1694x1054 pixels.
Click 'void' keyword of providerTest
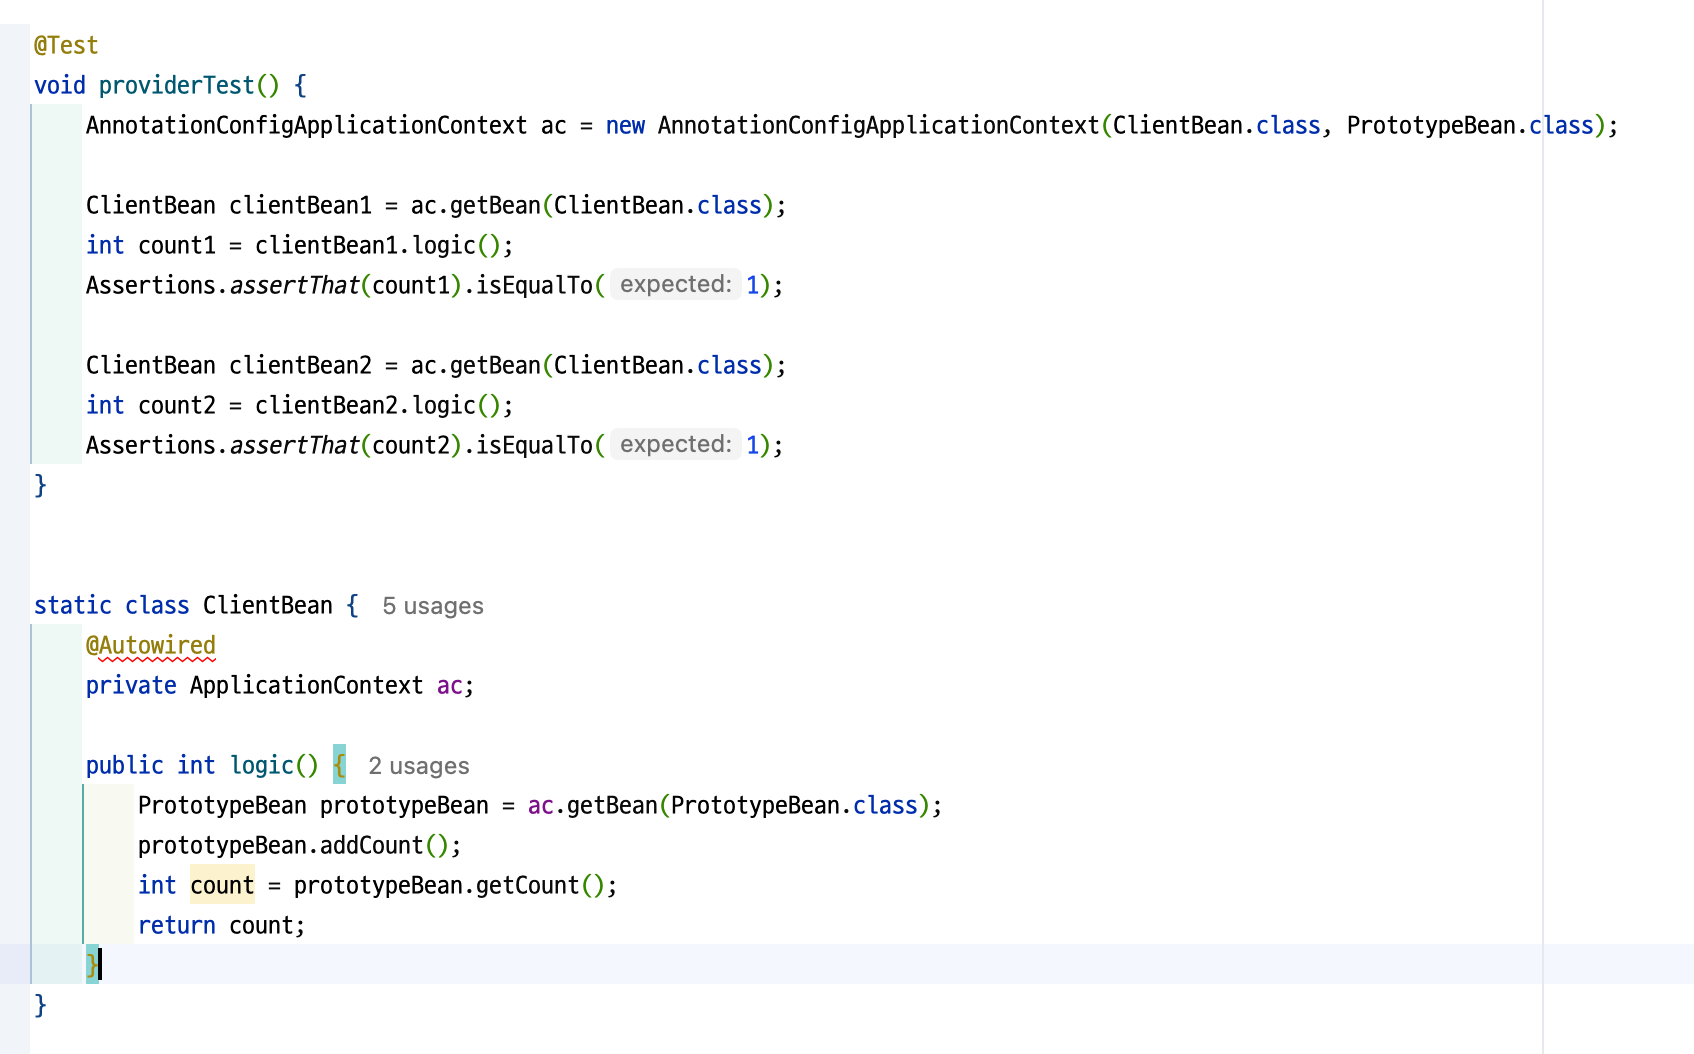click(x=60, y=86)
